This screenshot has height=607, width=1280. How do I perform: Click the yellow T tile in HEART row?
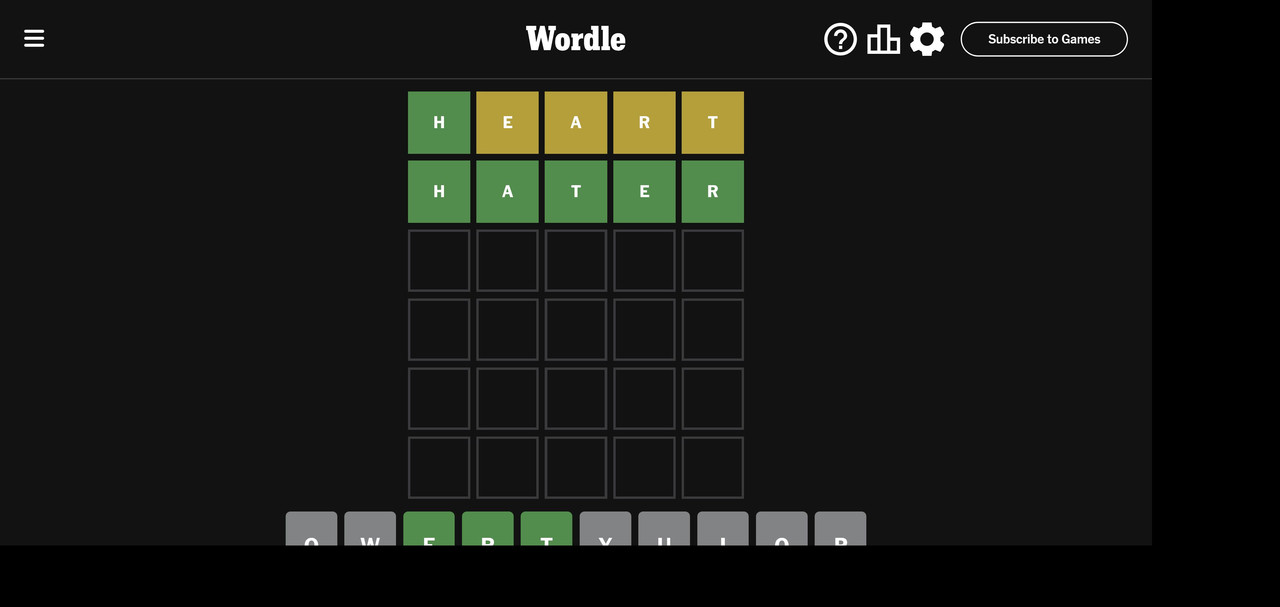click(713, 123)
